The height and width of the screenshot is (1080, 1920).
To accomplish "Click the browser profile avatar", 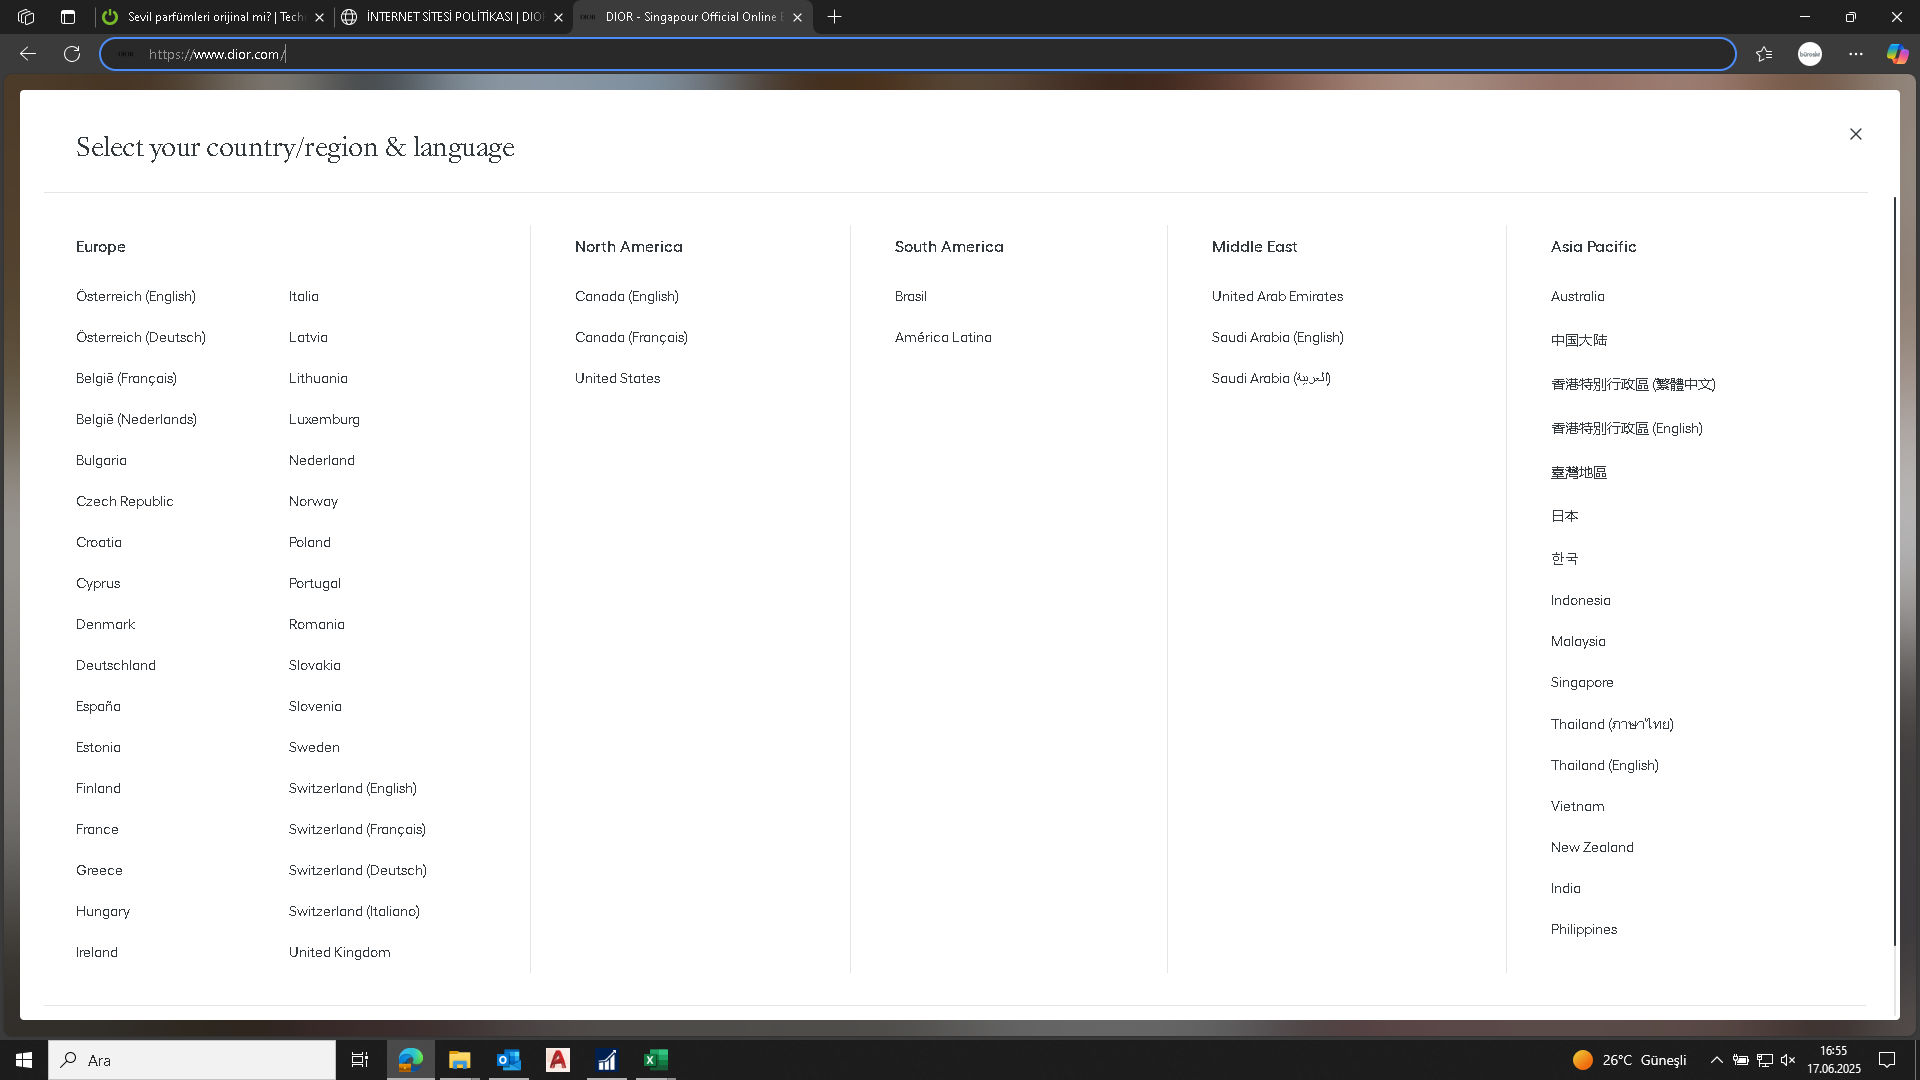I will click(x=1810, y=54).
